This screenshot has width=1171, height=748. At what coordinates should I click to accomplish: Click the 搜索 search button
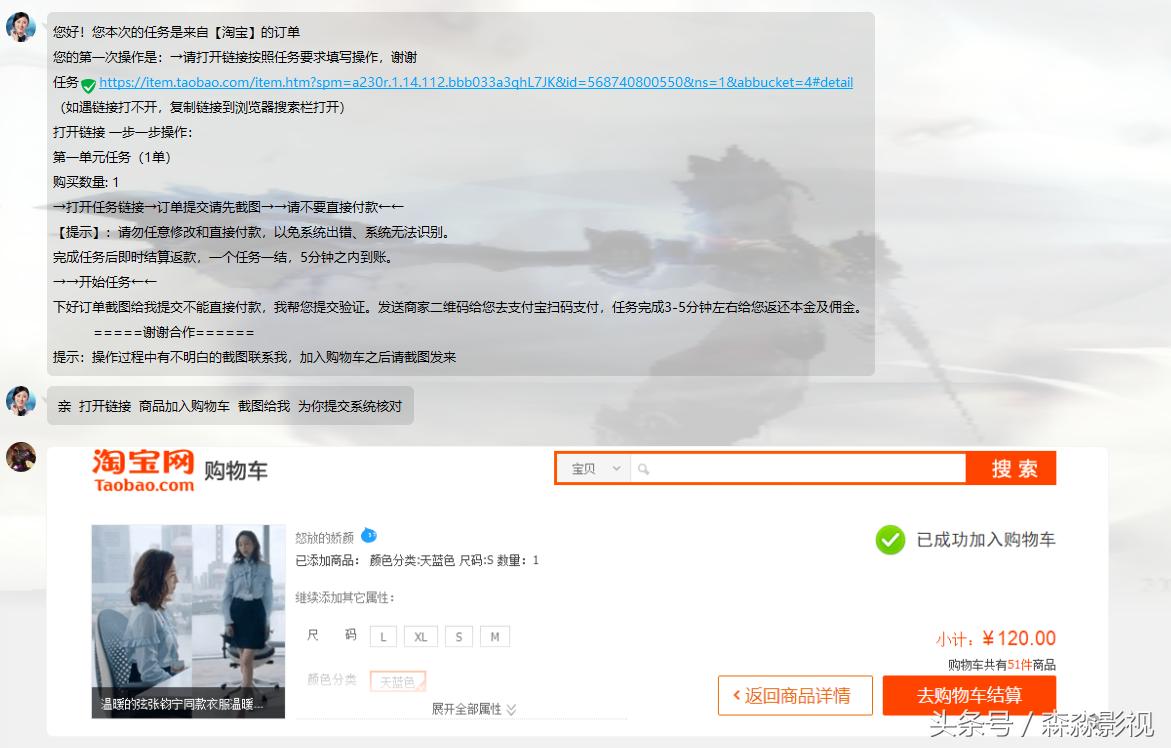pyautogui.click(x=1010, y=467)
